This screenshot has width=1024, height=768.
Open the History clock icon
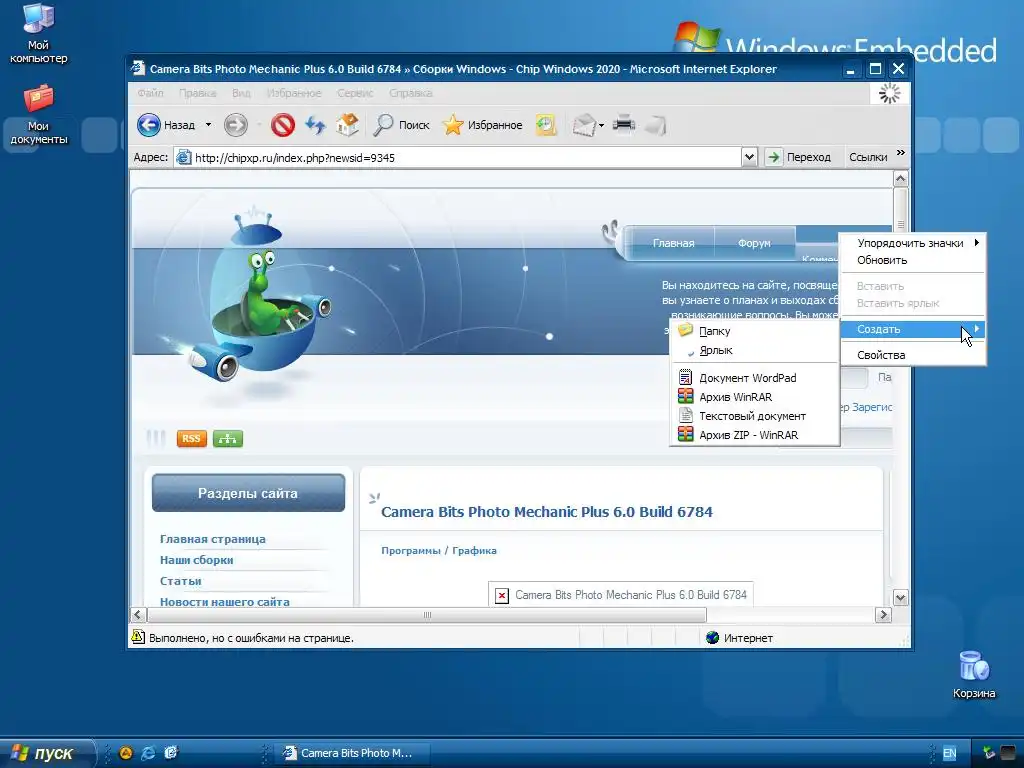[x=546, y=125]
